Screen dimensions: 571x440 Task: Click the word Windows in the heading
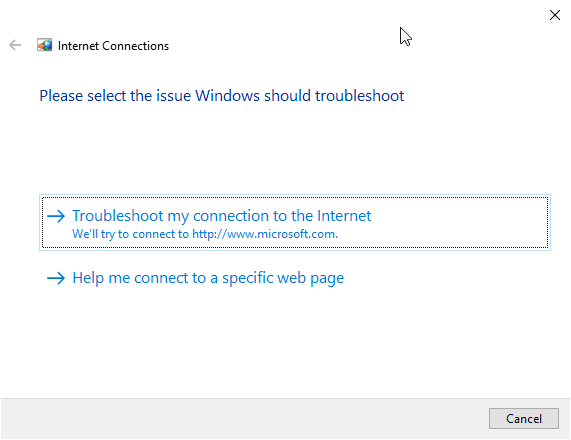click(227, 96)
